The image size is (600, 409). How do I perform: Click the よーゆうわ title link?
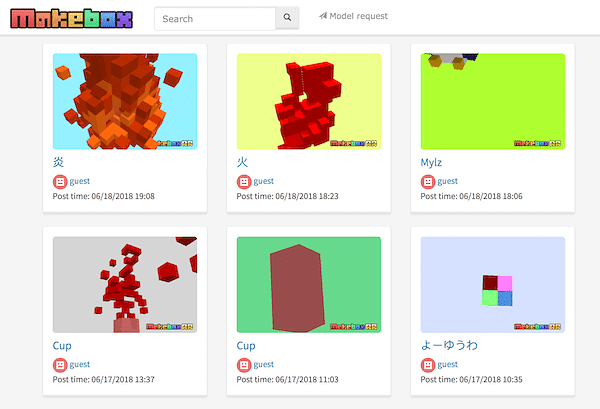point(449,345)
